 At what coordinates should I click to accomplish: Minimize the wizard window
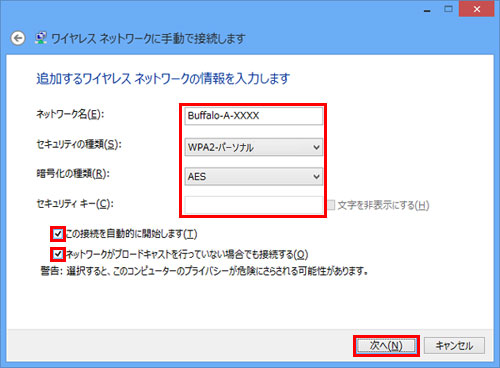click(427, 10)
